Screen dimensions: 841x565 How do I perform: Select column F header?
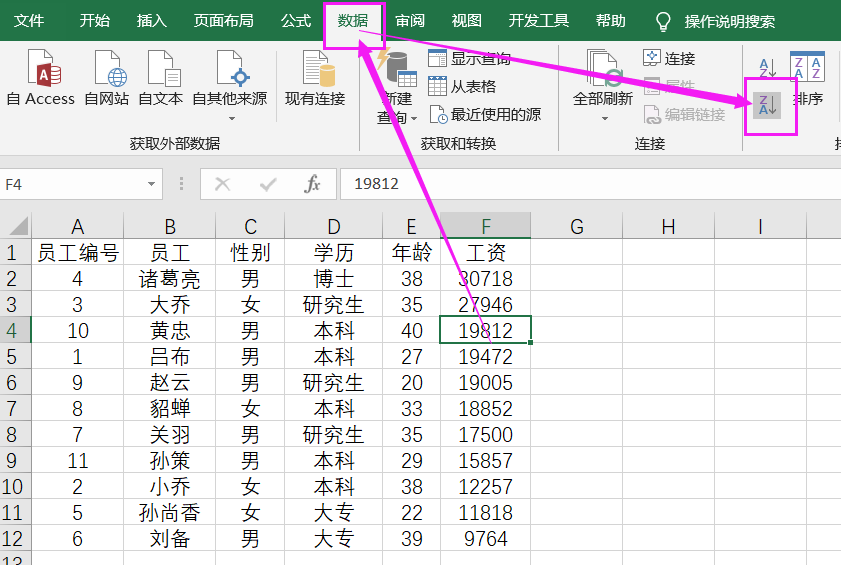click(x=486, y=227)
